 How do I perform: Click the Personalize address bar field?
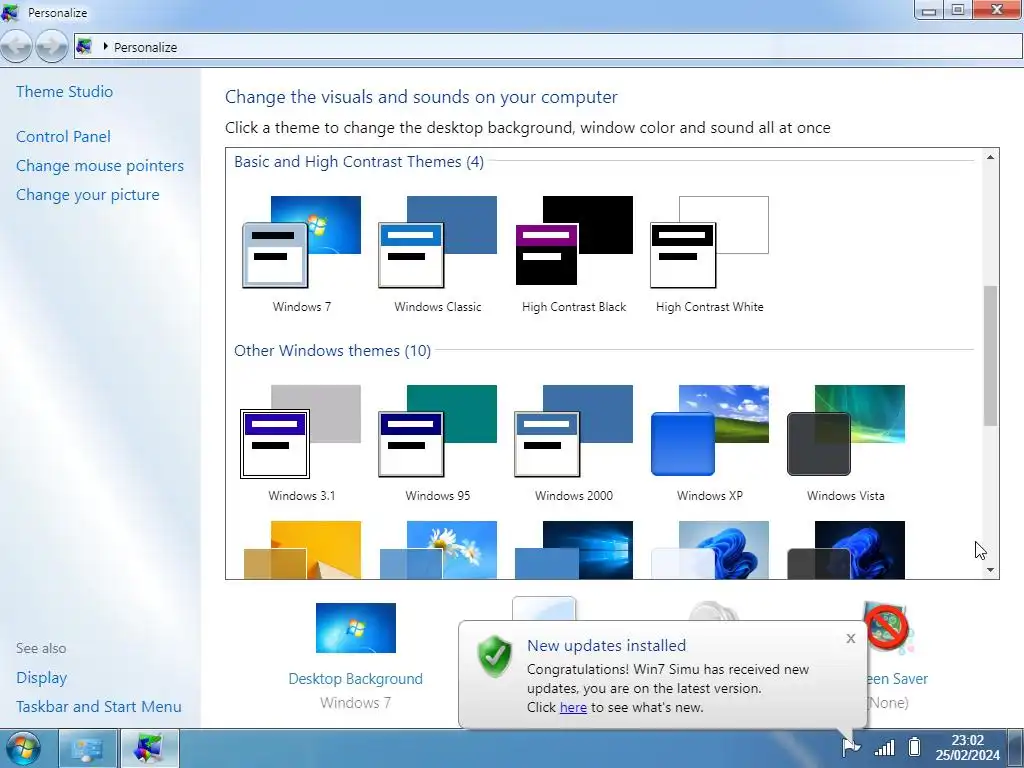(x=548, y=46)
